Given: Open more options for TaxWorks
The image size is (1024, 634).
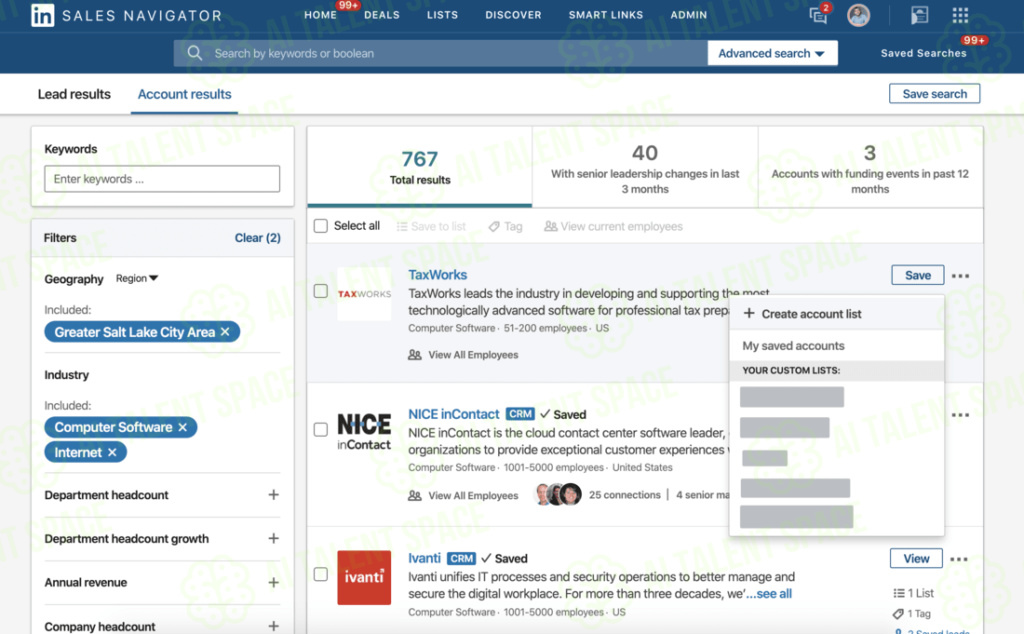Looking at the screenshot, I should tap(960, 276).
